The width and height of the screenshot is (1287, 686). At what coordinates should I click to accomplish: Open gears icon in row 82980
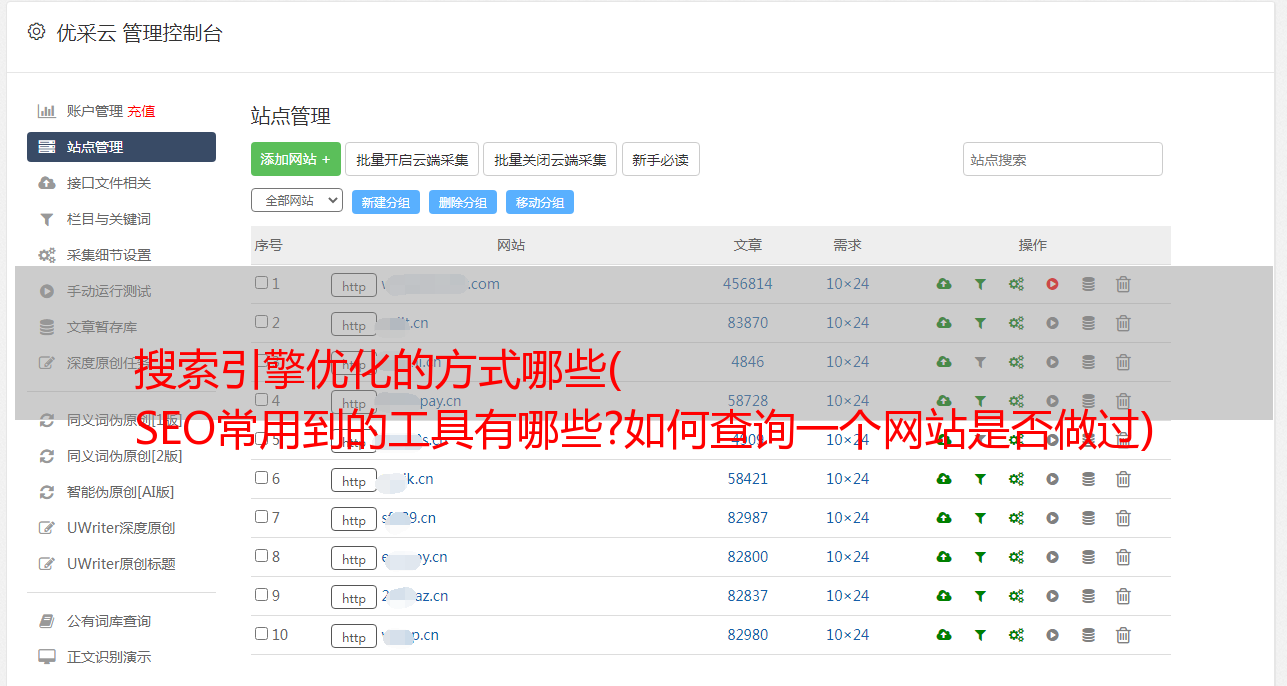point(1016,635)
